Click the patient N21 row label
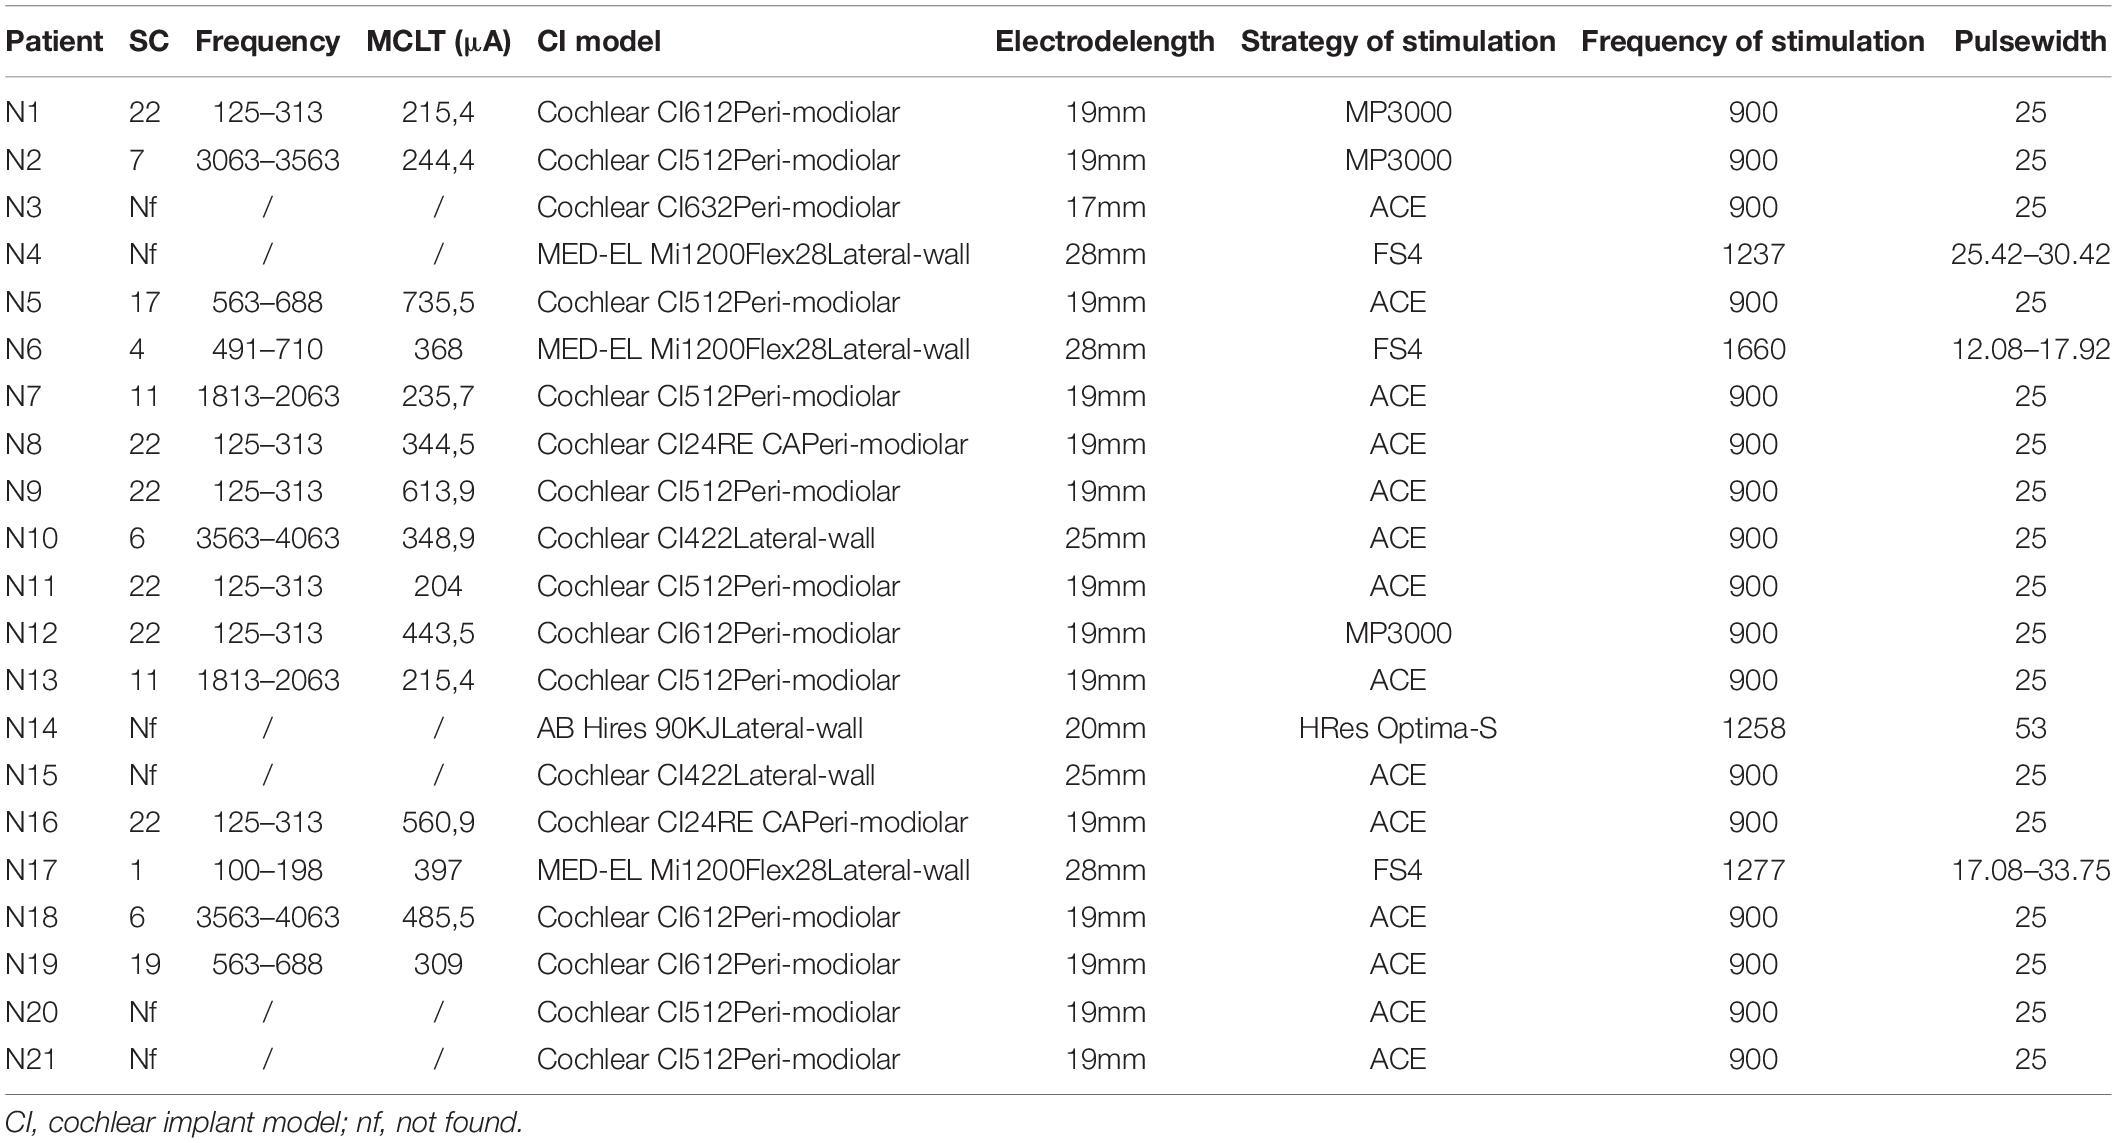Screen dimensions: 2117x1143 point(31,1059)
